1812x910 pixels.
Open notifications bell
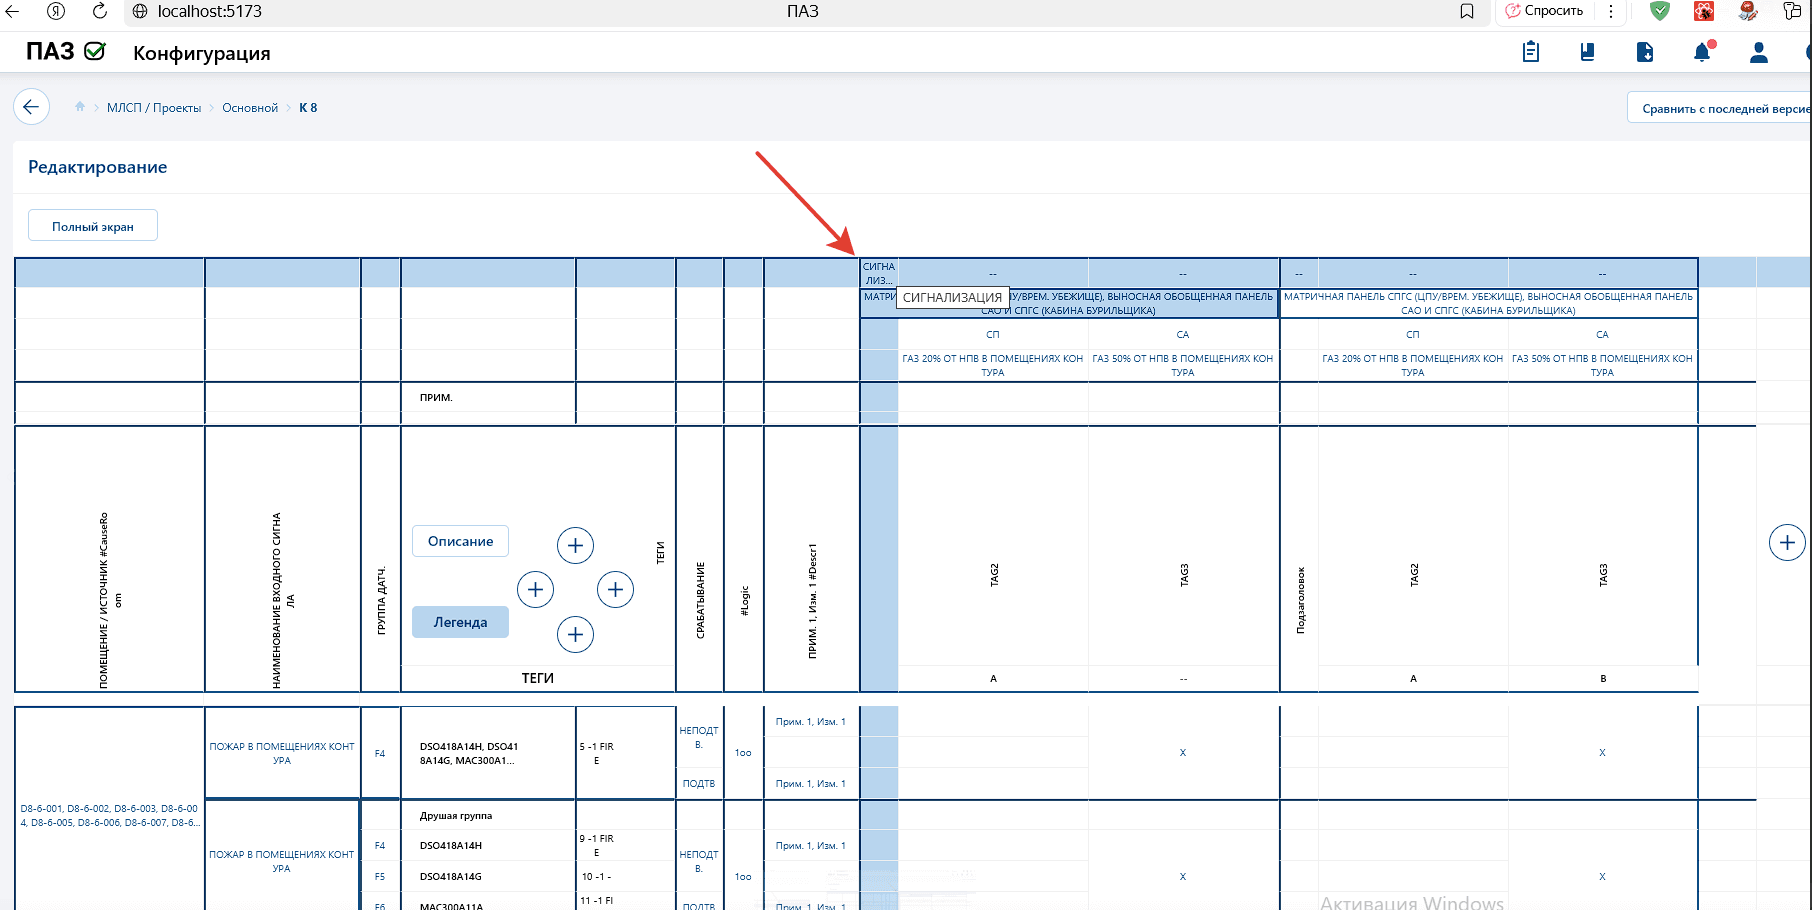click(1703, 52)
